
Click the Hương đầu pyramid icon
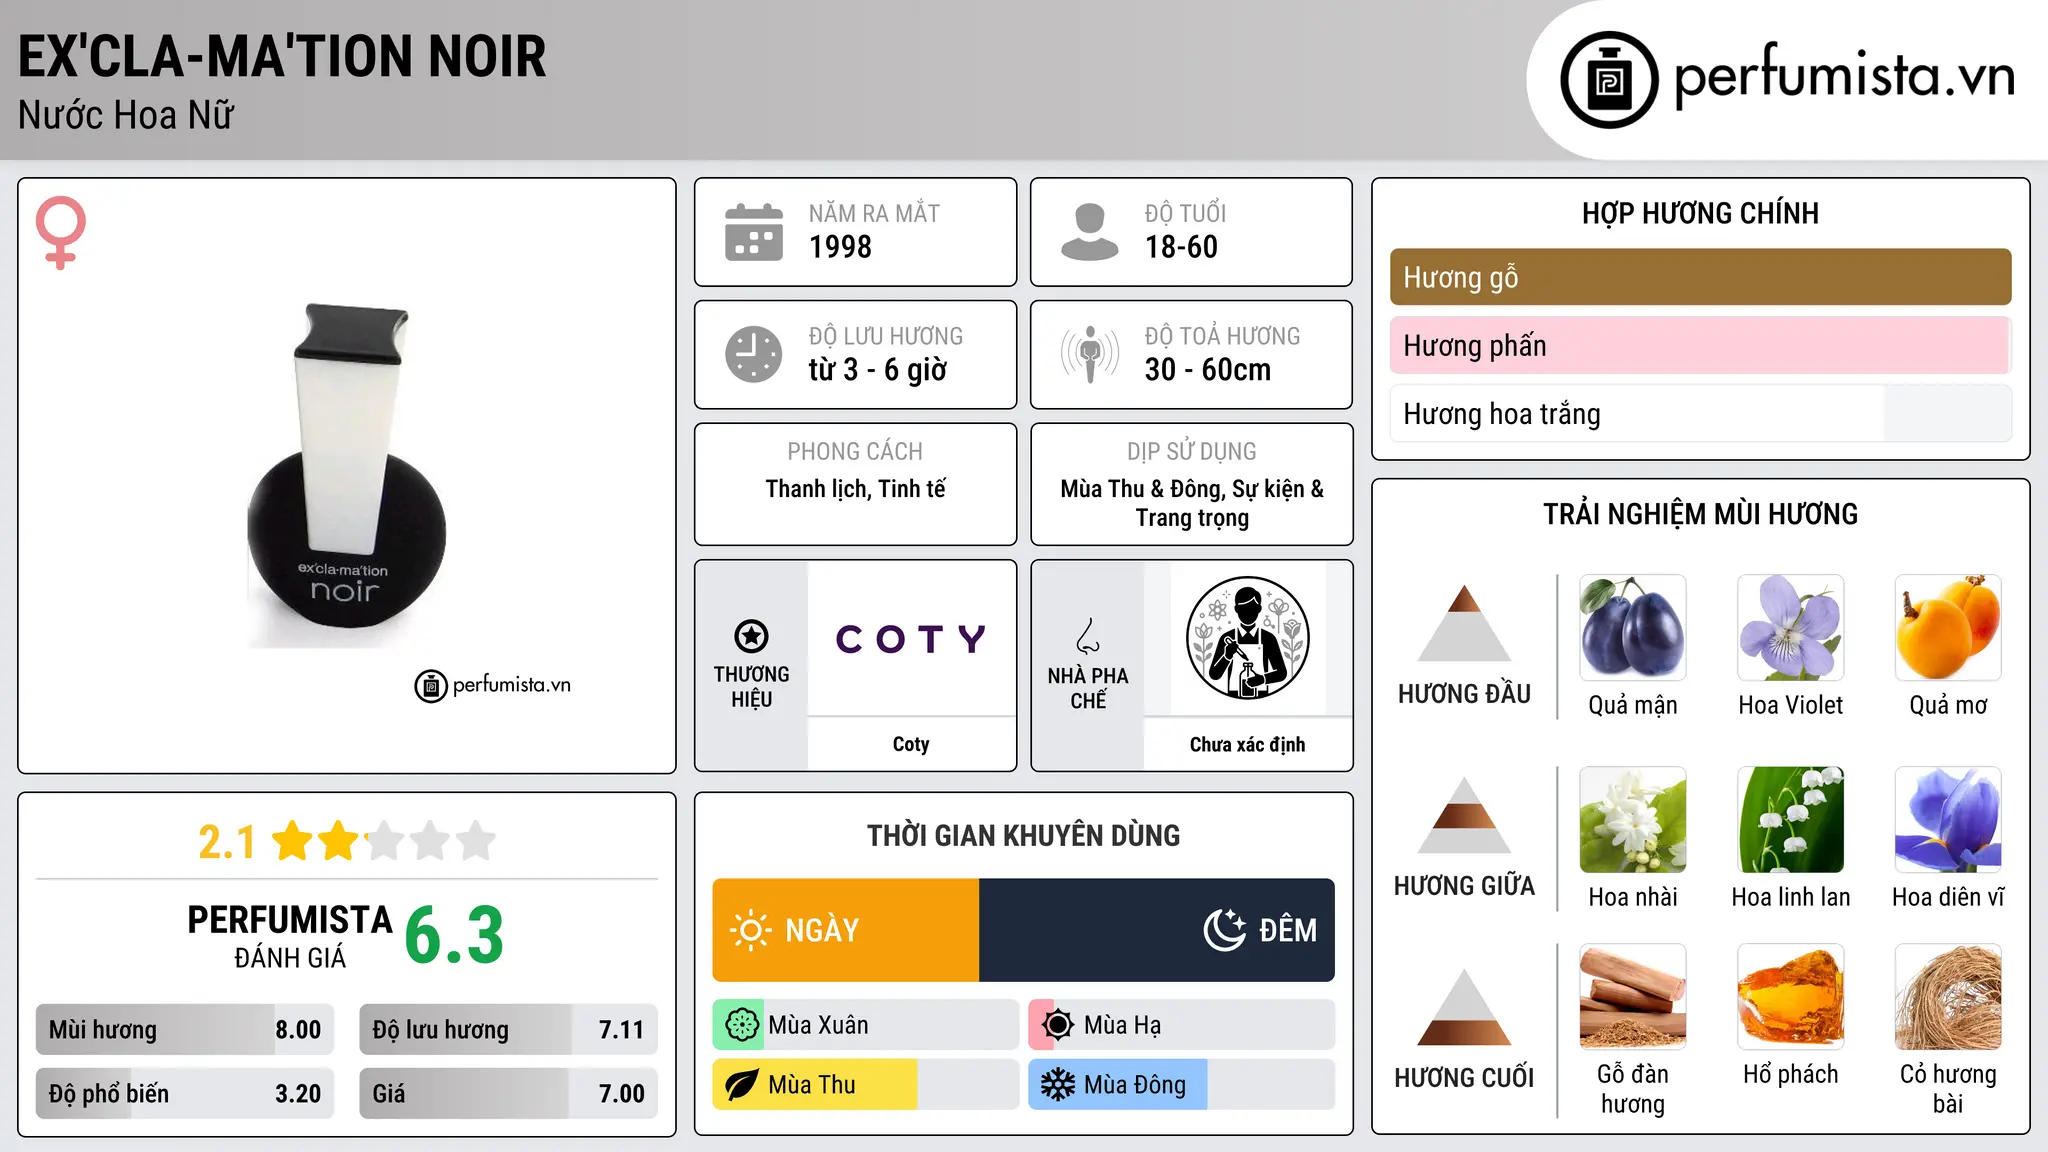coord(1464,623)
